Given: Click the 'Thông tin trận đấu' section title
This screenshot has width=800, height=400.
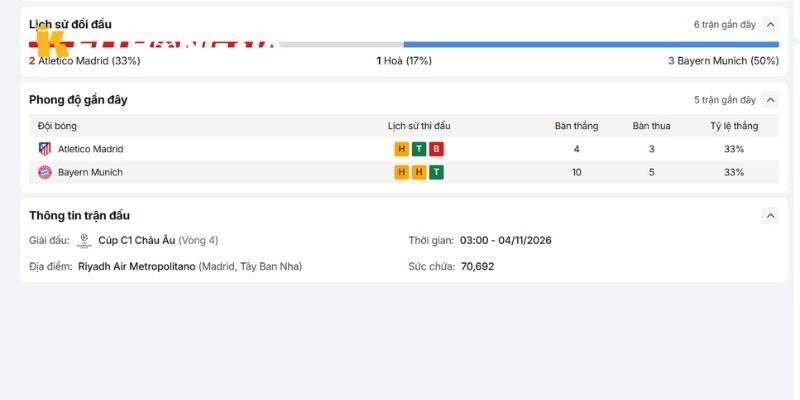Looking at the screenshot, I should (x=80, y=215).
